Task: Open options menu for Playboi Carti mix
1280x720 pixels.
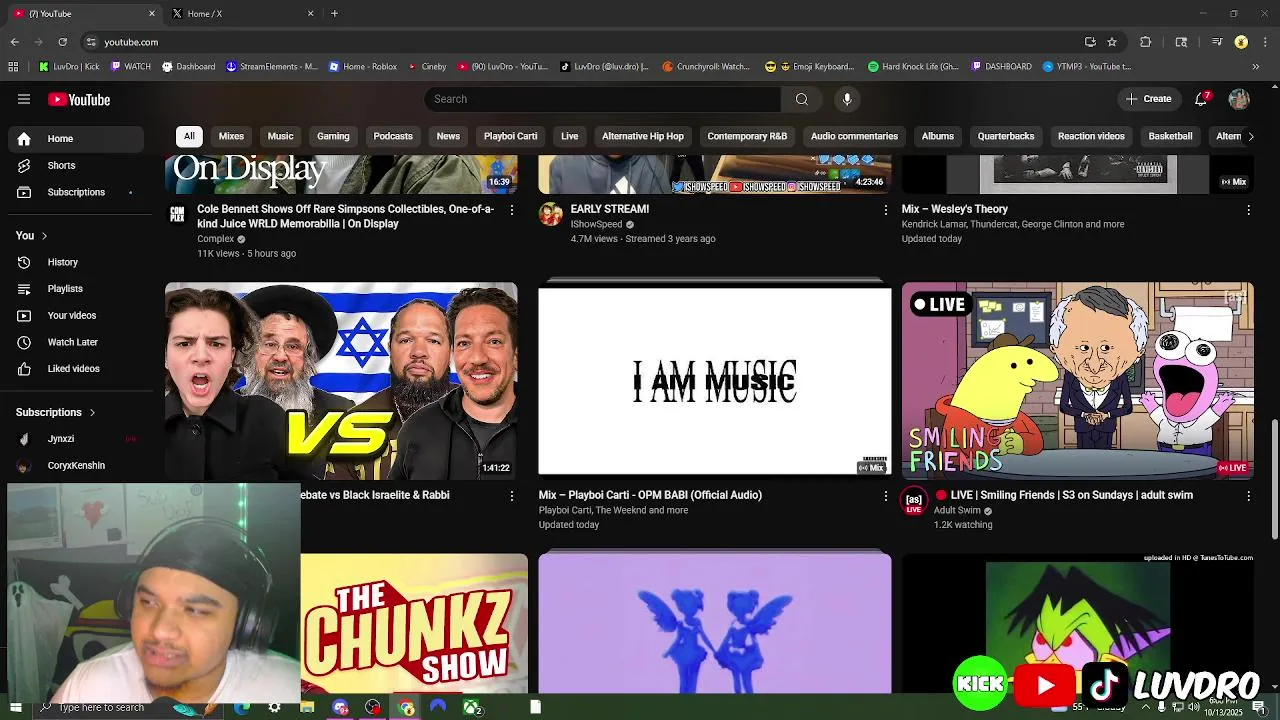Action: [885, 496]
